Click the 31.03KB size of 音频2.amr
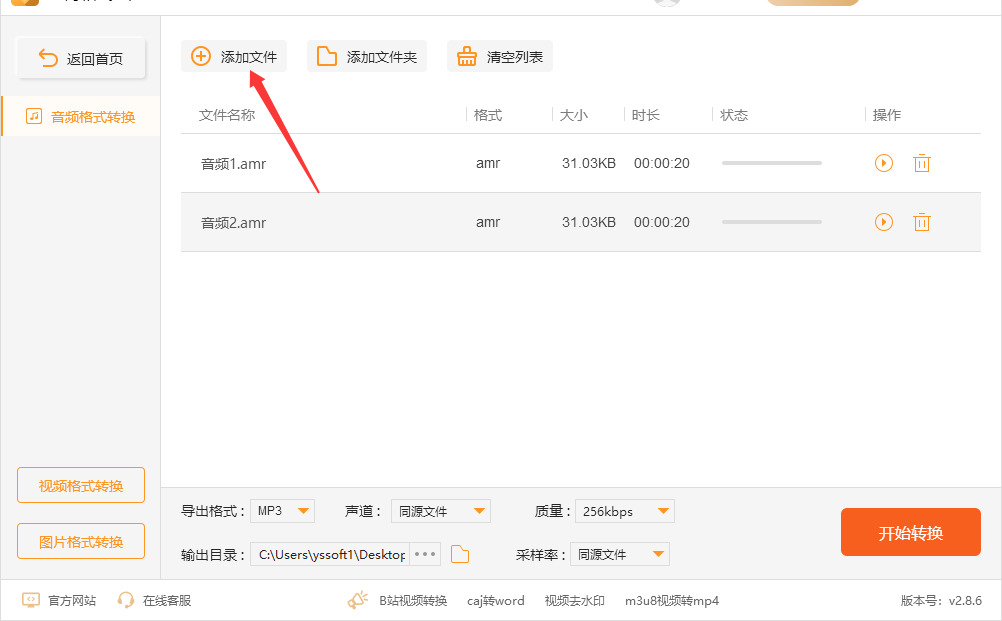Screen dimensions: 1002x621 tap(589, 222)
